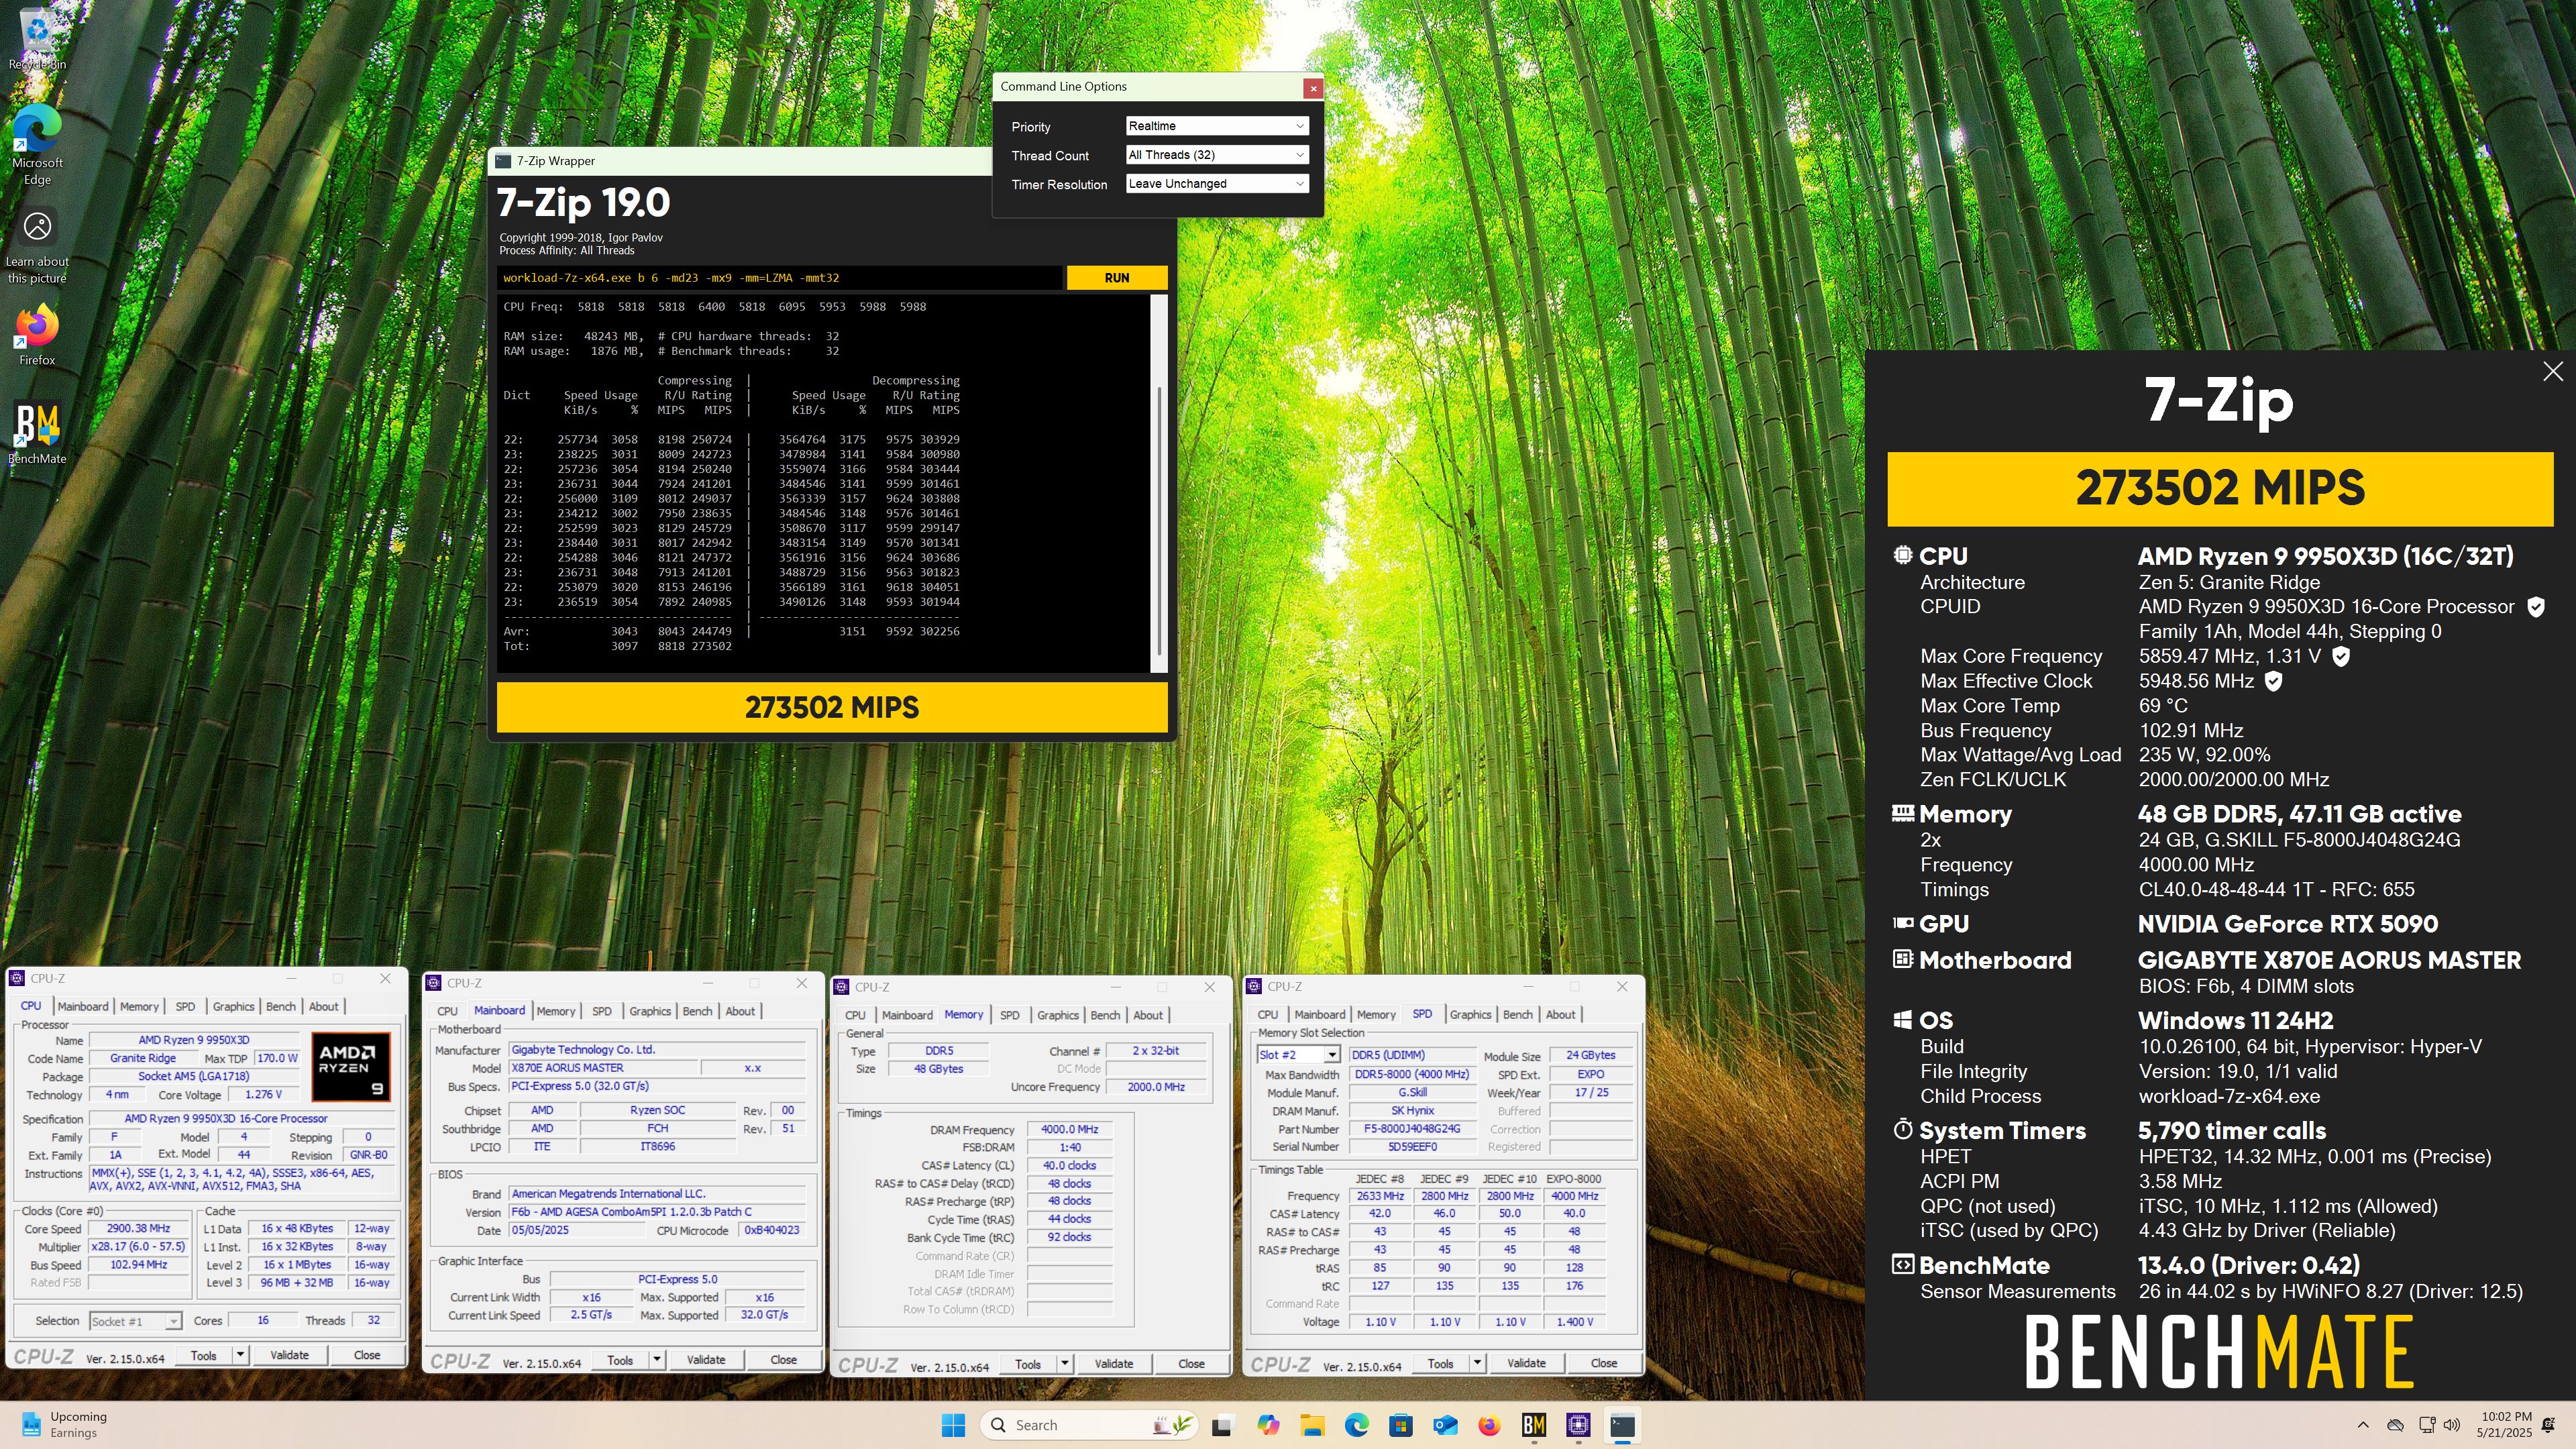Click Close button in the CPU-Z Mainboard window
Screen dimensions: 2576x1449
pos(783,1360)
